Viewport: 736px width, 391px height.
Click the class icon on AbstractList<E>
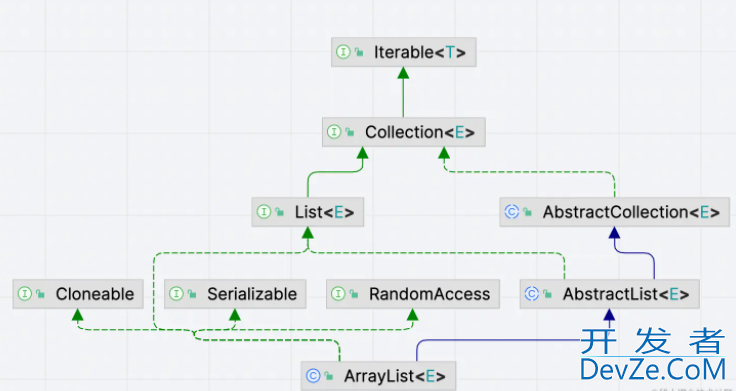531,294
